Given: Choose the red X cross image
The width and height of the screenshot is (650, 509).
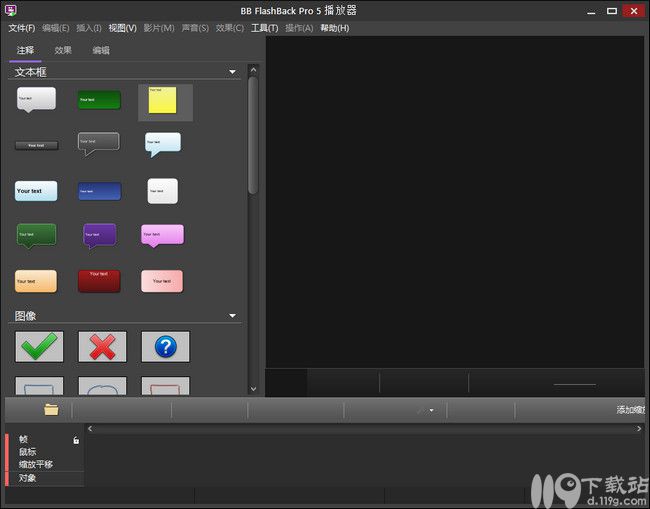Looking at the screenshot, I should click(102, 347).
